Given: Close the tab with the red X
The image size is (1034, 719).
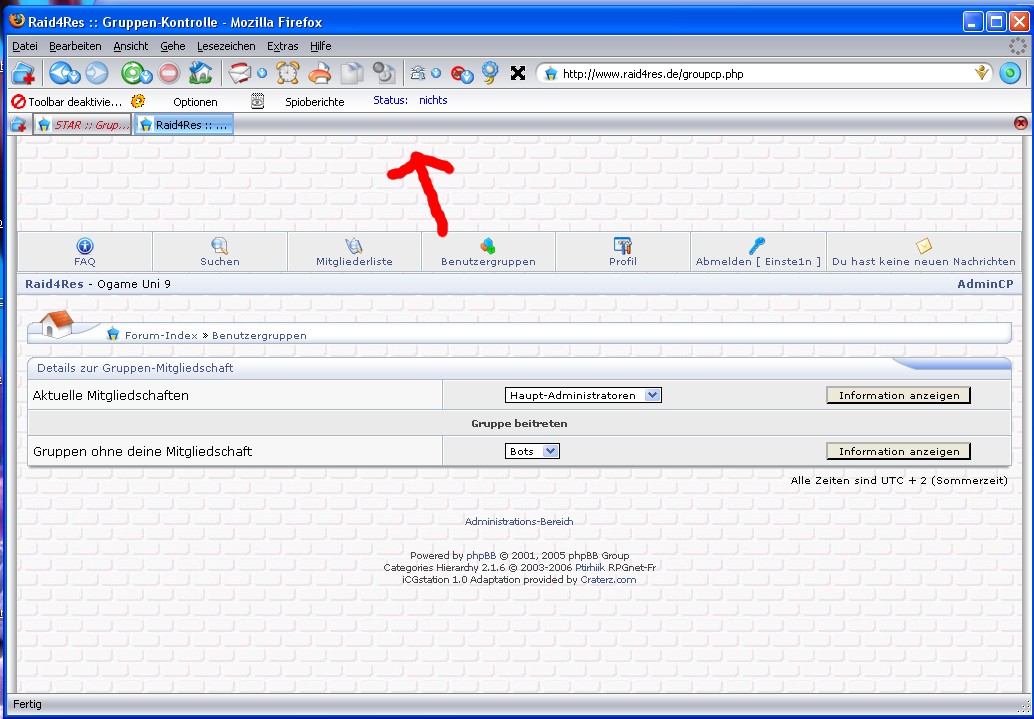Looking at the screenshot, I should click(1020, 123).
